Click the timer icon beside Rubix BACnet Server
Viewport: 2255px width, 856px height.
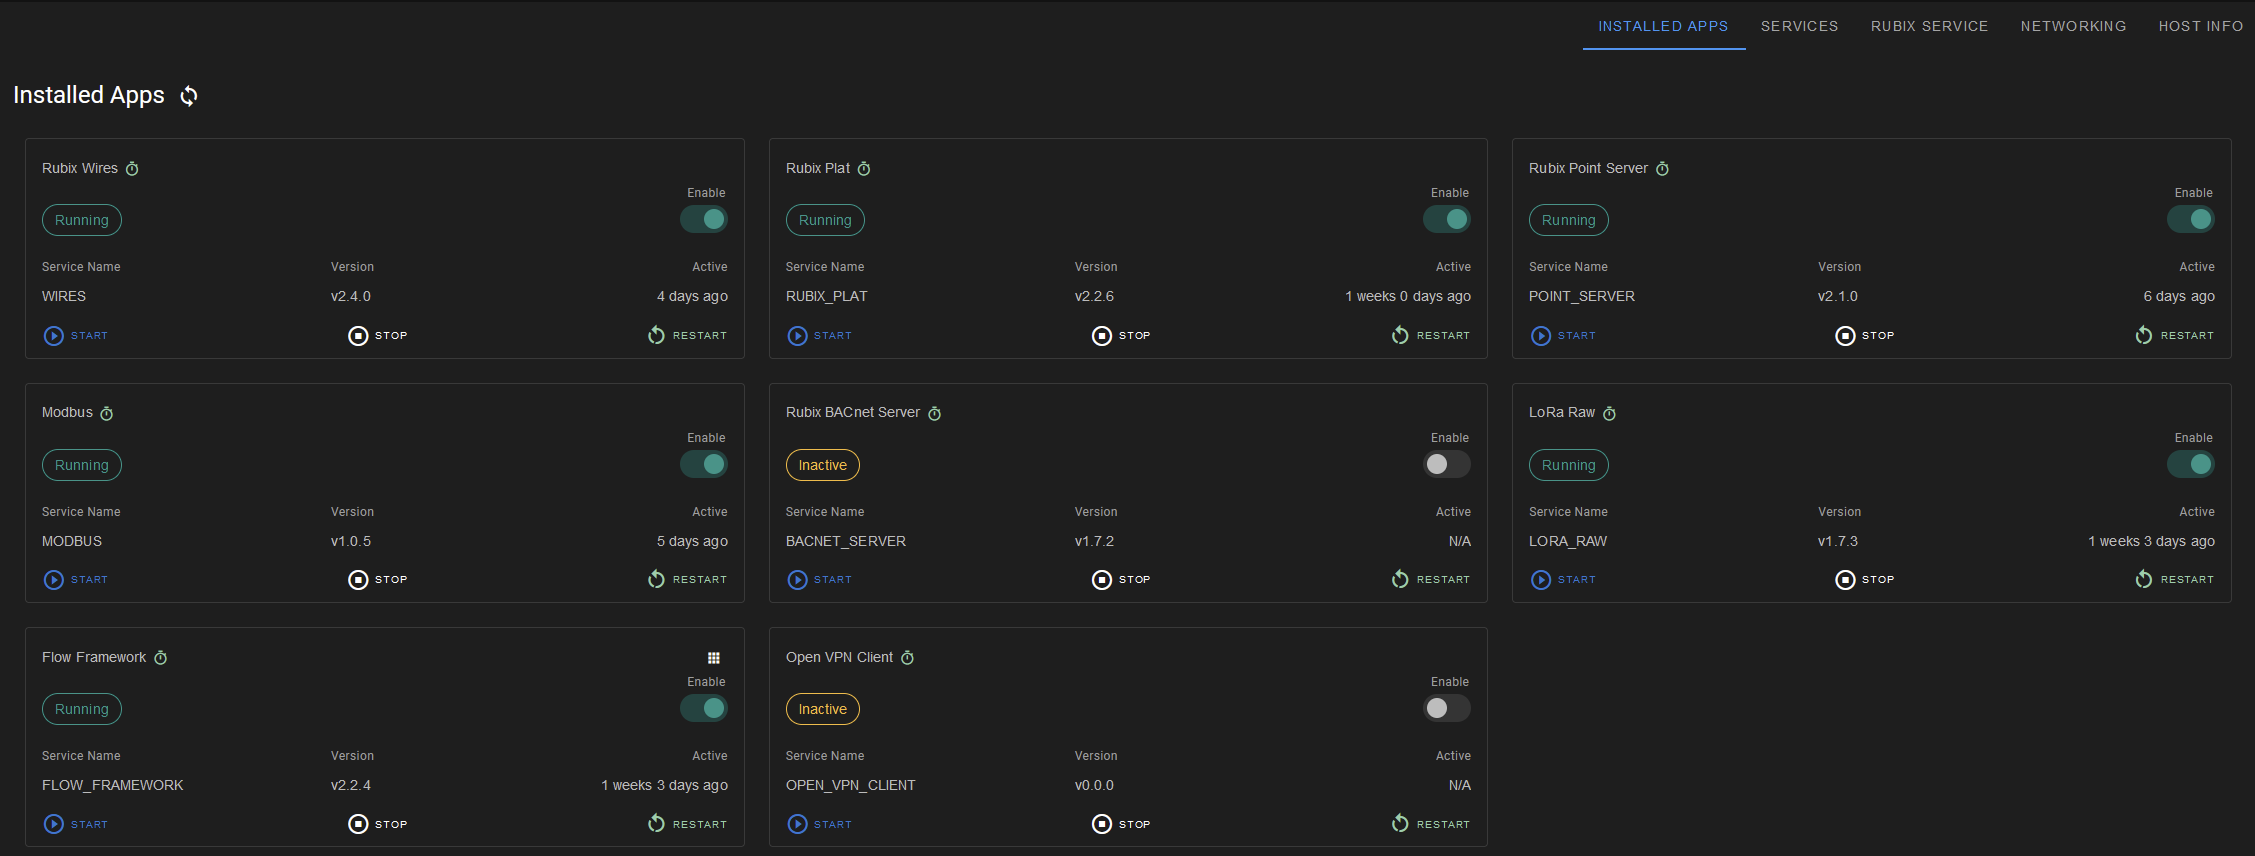934,413
